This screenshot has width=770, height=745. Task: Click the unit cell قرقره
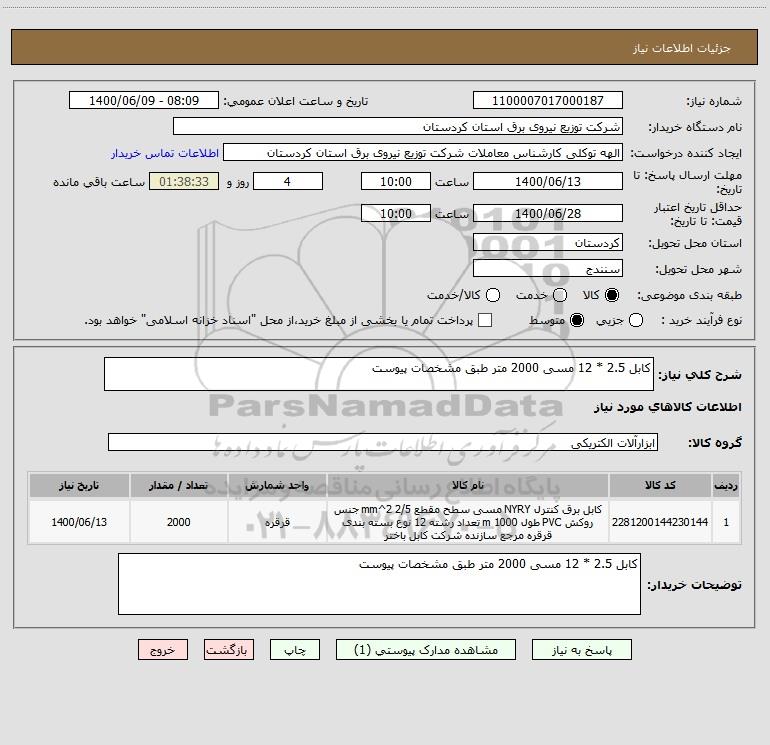point(277,522)
